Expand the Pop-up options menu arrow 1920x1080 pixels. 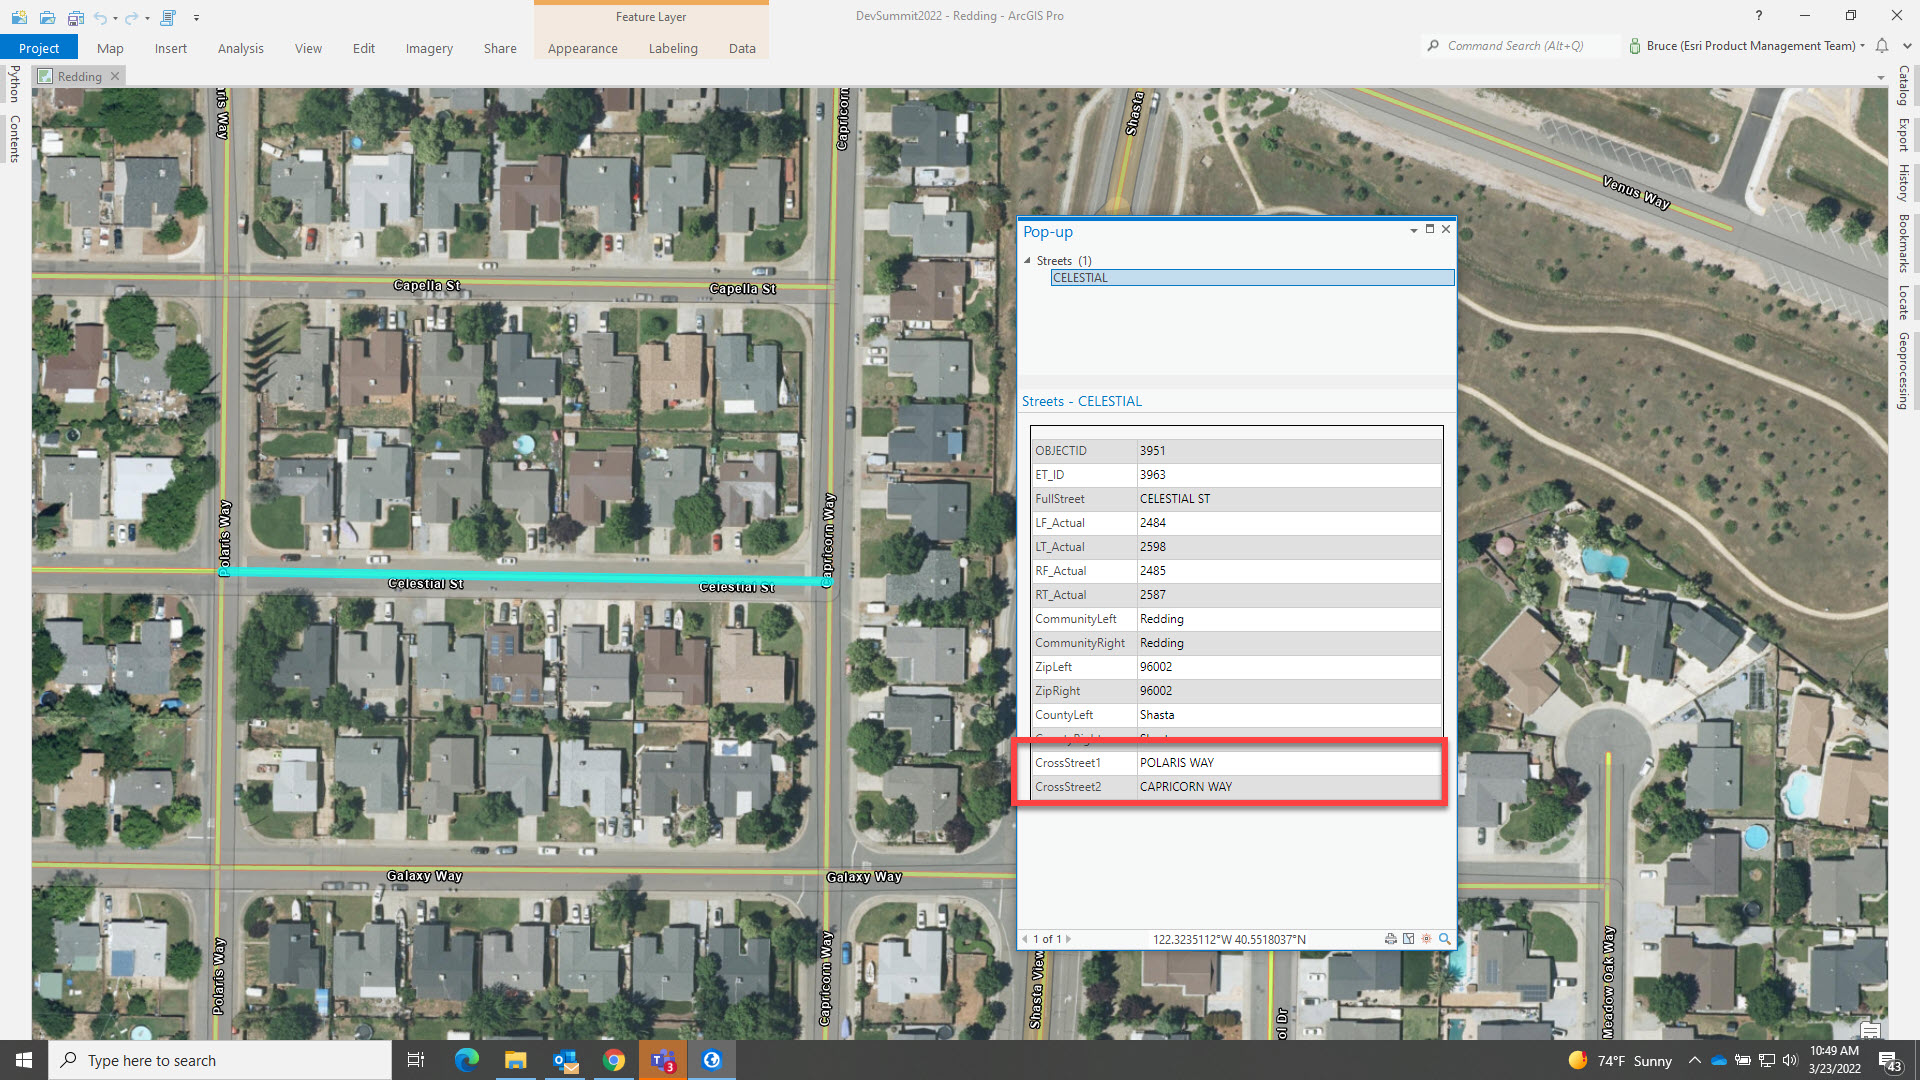click(x=1414, y=229)
